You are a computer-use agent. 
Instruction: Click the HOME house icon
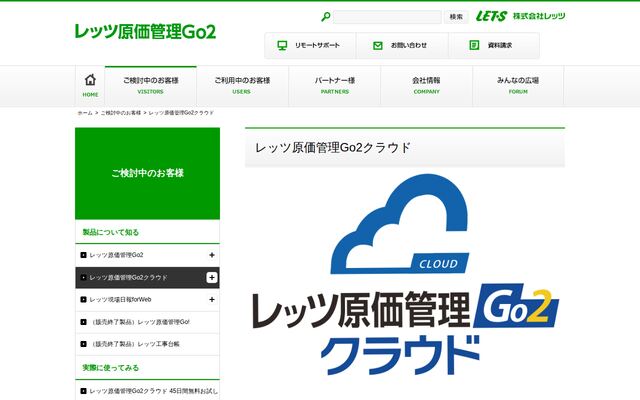90,80
